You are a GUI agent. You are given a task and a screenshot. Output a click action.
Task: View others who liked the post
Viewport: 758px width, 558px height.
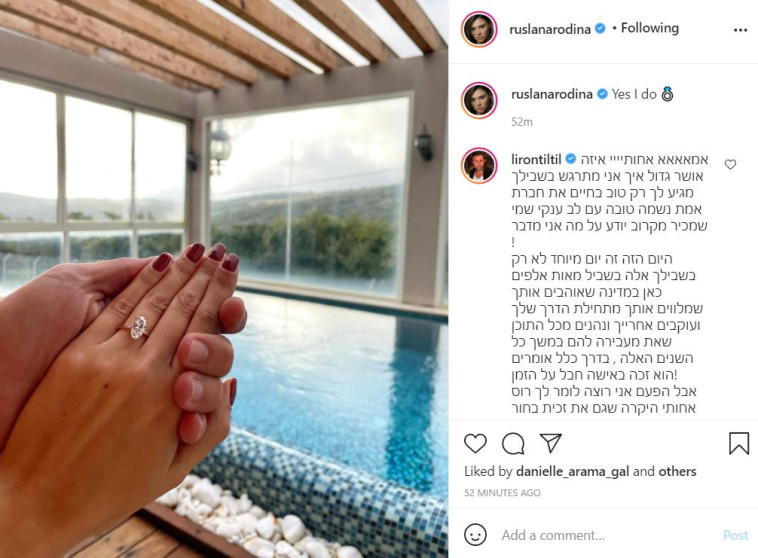tap(677, 471)
